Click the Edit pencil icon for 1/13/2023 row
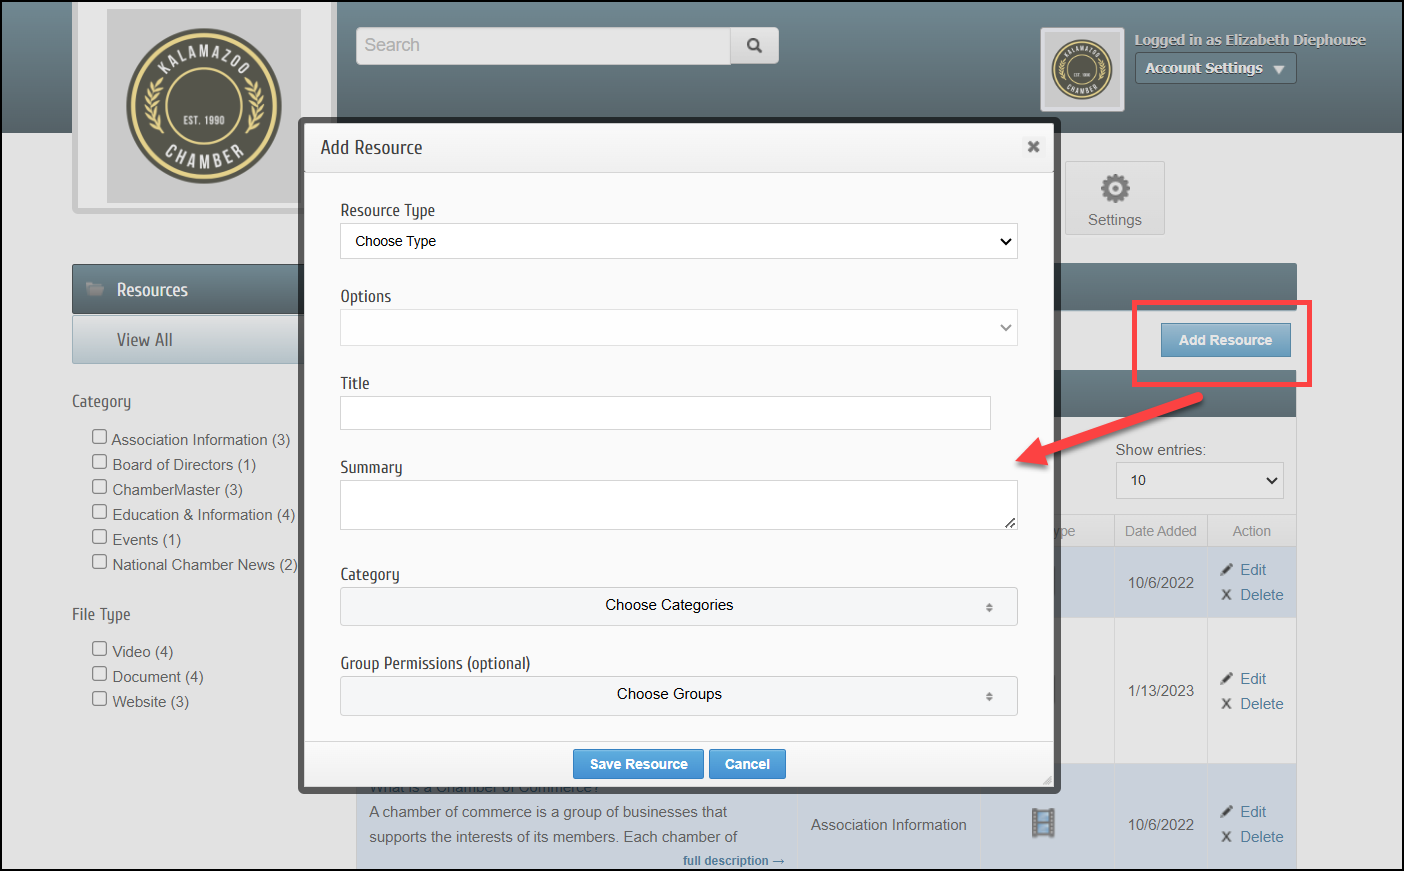This screenshot has height=871, width=1404. pos(1227,679)
